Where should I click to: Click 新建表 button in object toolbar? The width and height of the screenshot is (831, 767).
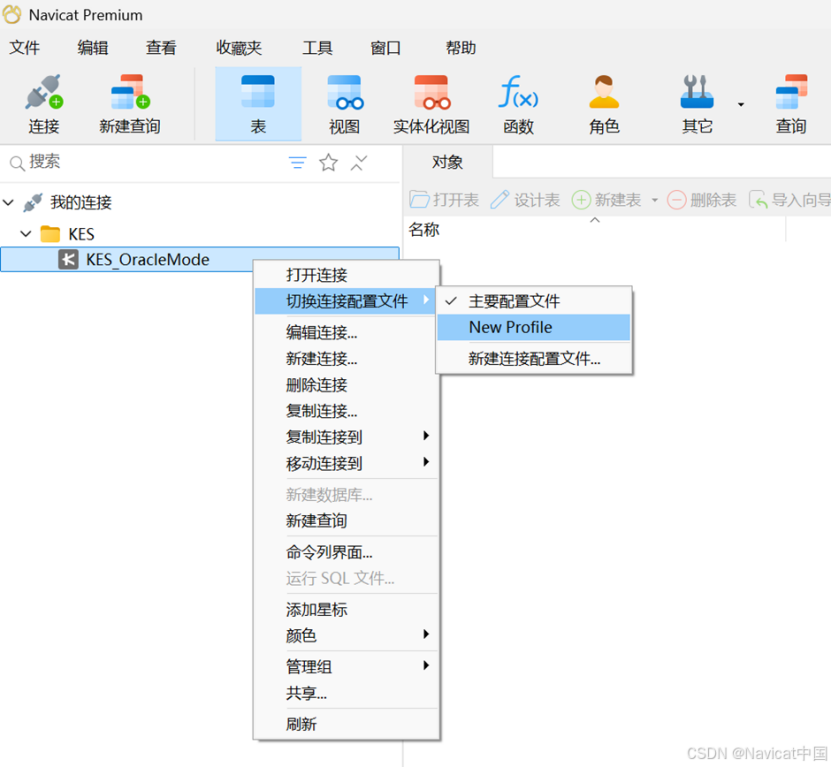click(x=607, y=200)
